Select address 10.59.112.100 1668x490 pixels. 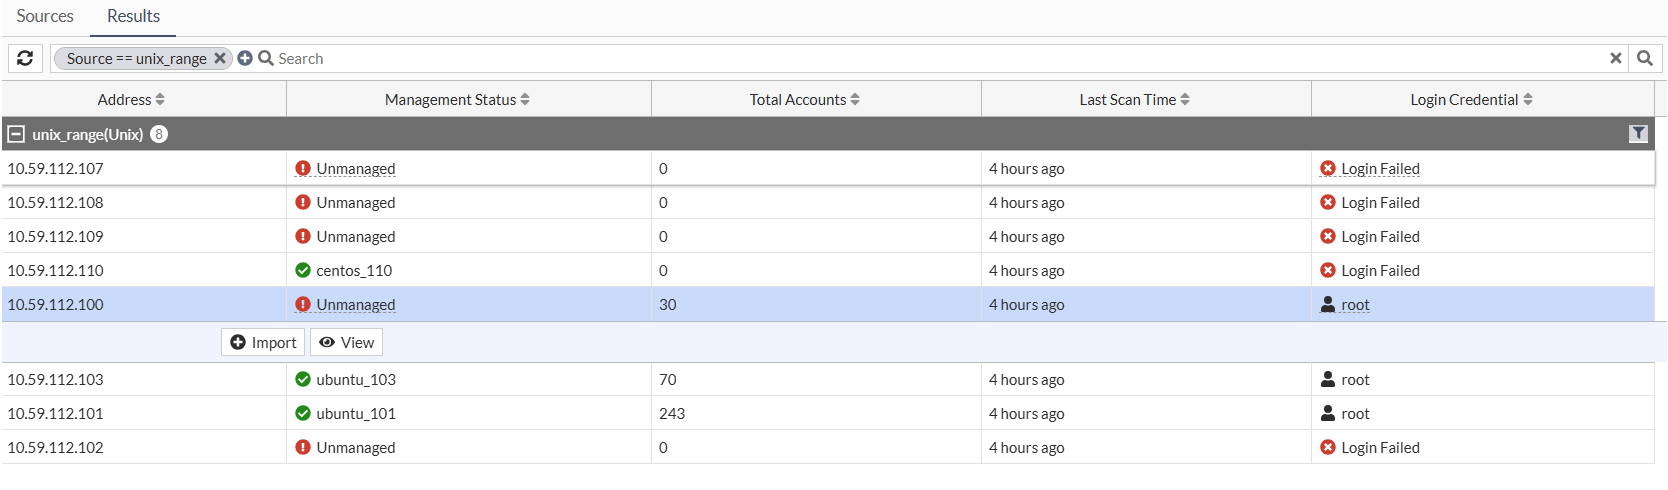click(55, 304)
